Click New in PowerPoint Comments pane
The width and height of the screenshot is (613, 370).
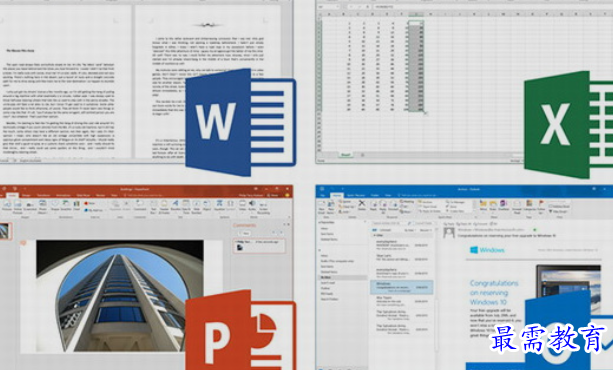click(245, 233)
